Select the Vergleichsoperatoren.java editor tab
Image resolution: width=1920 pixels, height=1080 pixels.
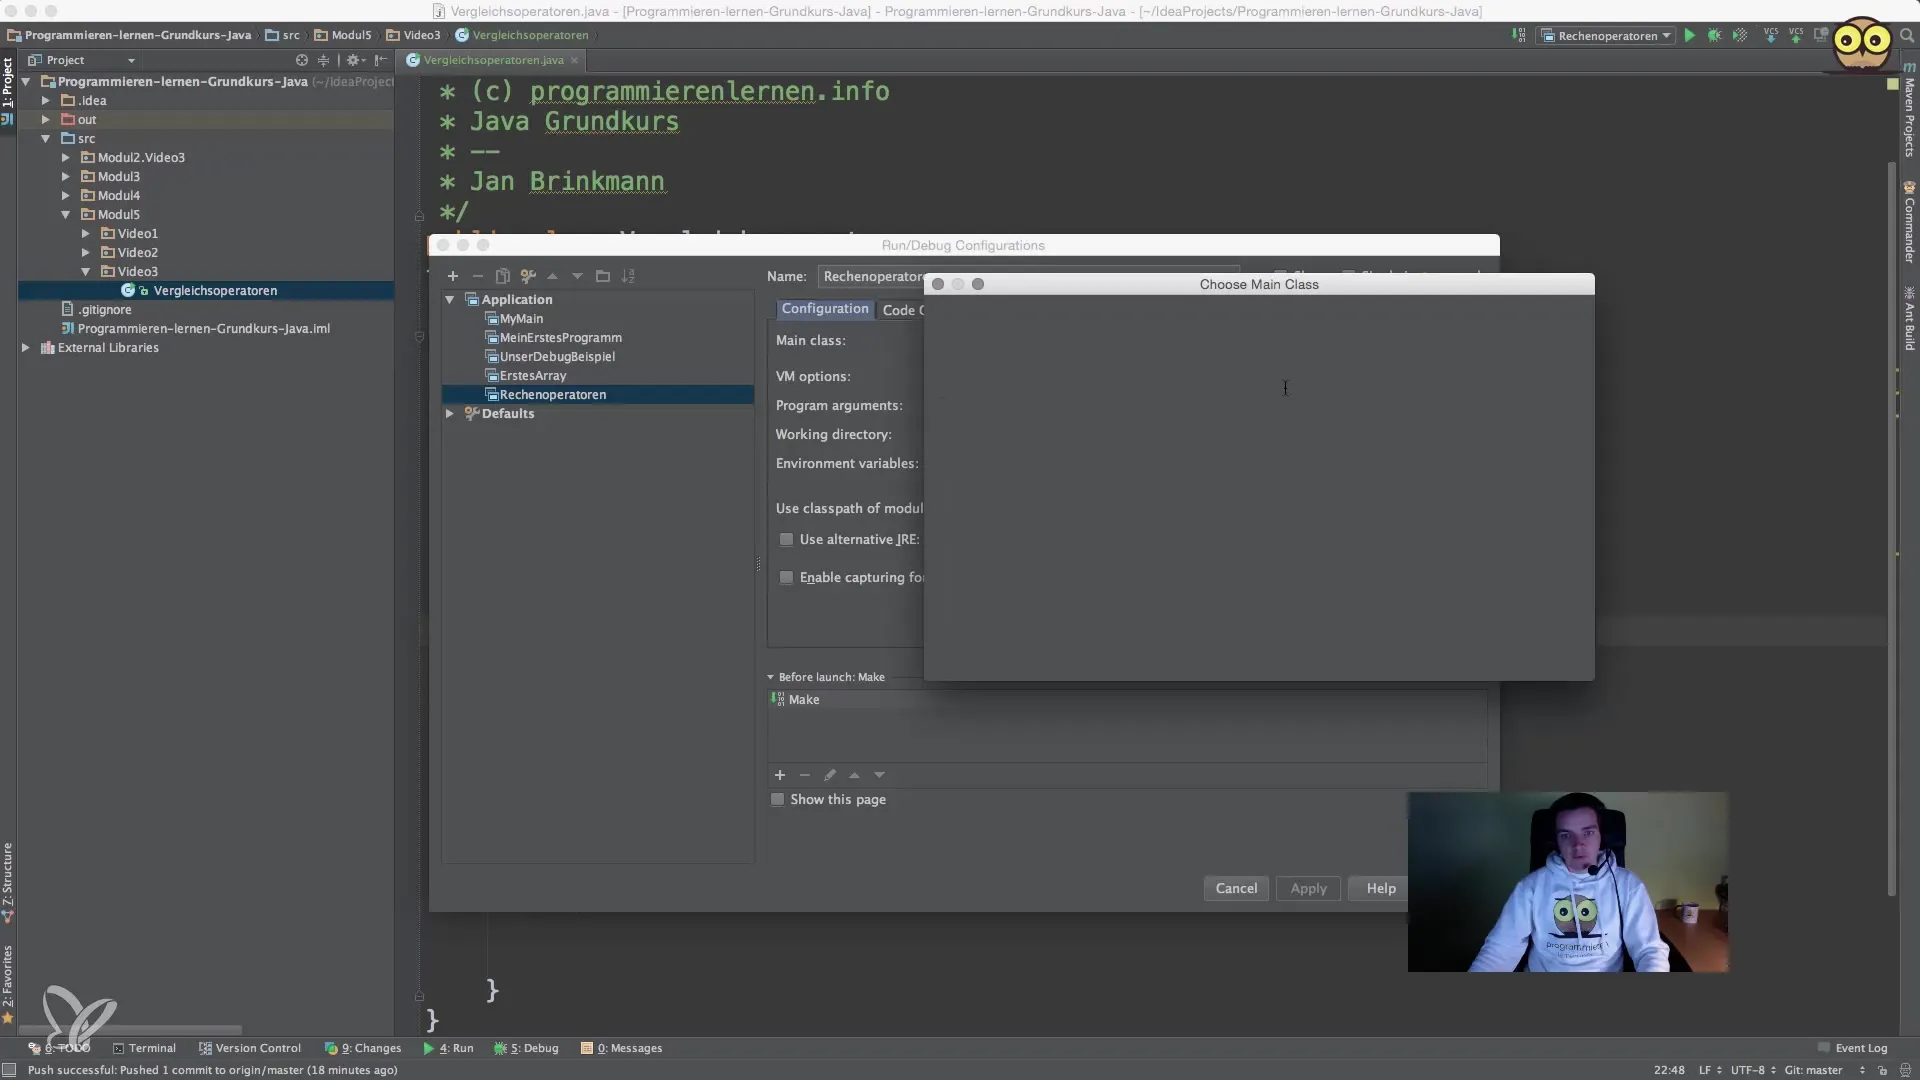(x=493, y=60)
